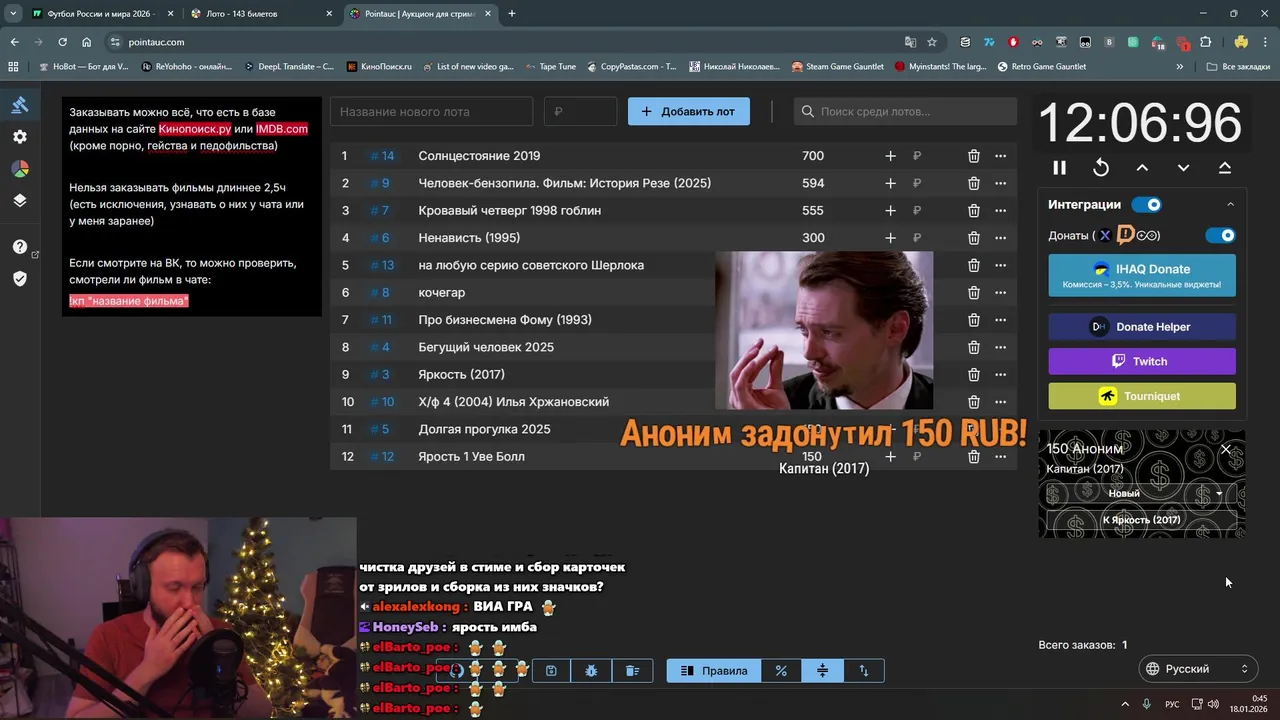1280x720 pixels.
Task: Collapse the Интеграции panel
Action: 1231,205
